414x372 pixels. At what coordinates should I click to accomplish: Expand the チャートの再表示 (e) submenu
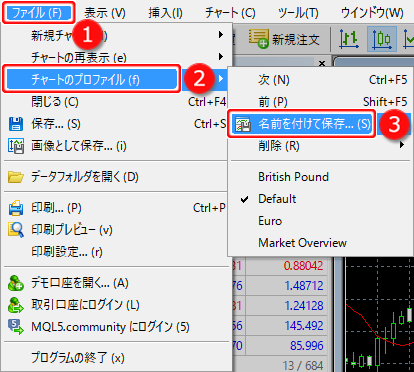[x=117, y=57]
